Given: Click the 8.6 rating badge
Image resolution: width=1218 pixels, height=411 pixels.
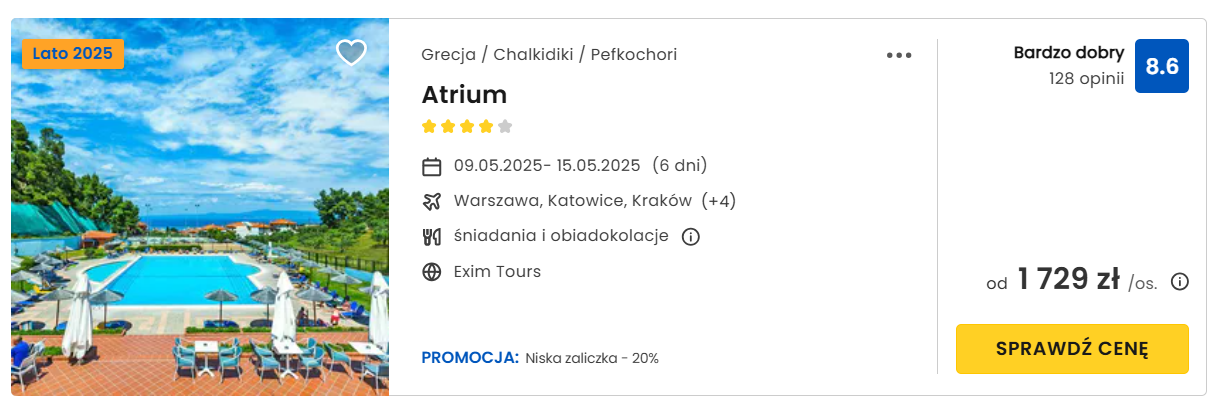Looking at the screenshot, I should coord(1162,66).
